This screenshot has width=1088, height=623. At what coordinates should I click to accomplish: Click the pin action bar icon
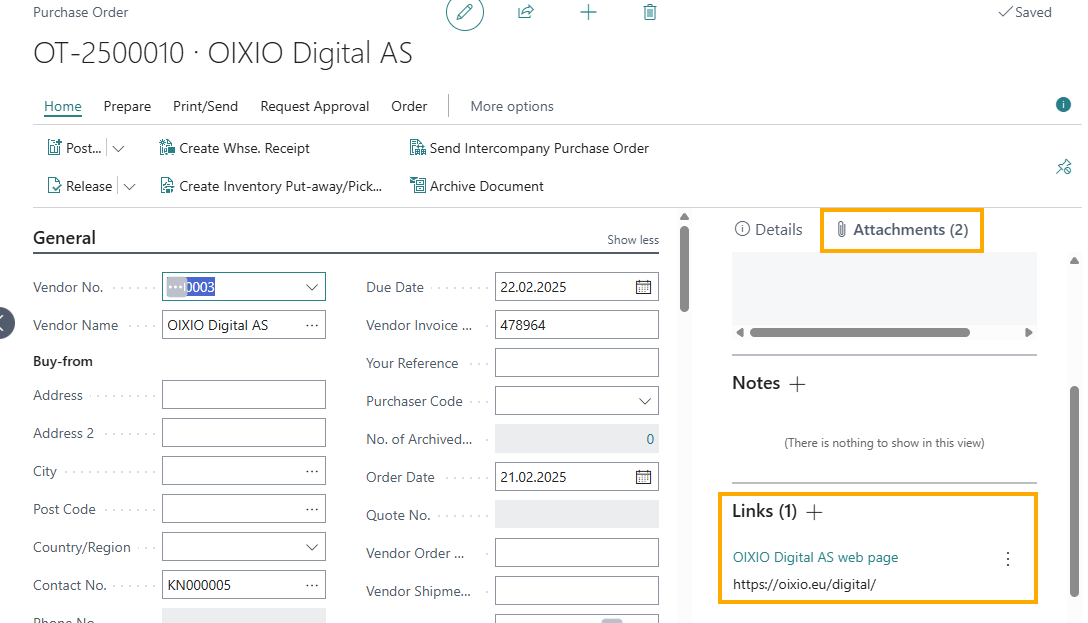coord(1063,167)
